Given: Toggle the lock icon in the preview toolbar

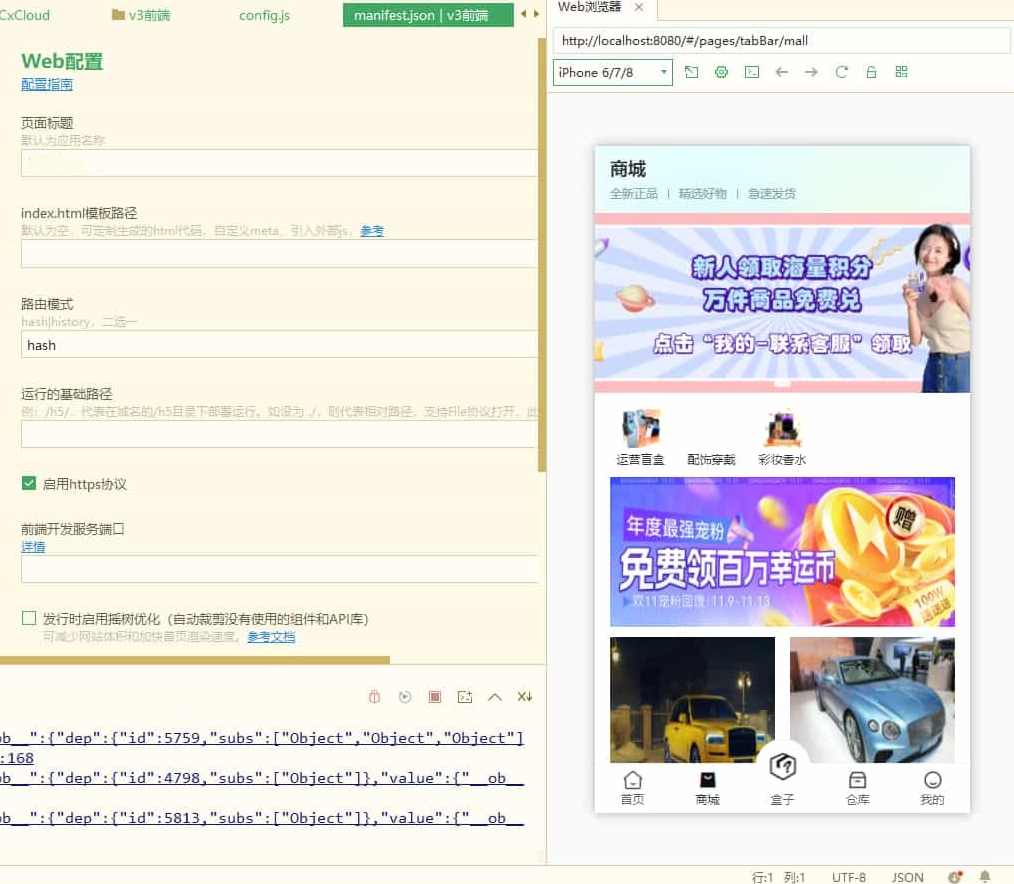Looking at the screenshot, I should 871,71.
